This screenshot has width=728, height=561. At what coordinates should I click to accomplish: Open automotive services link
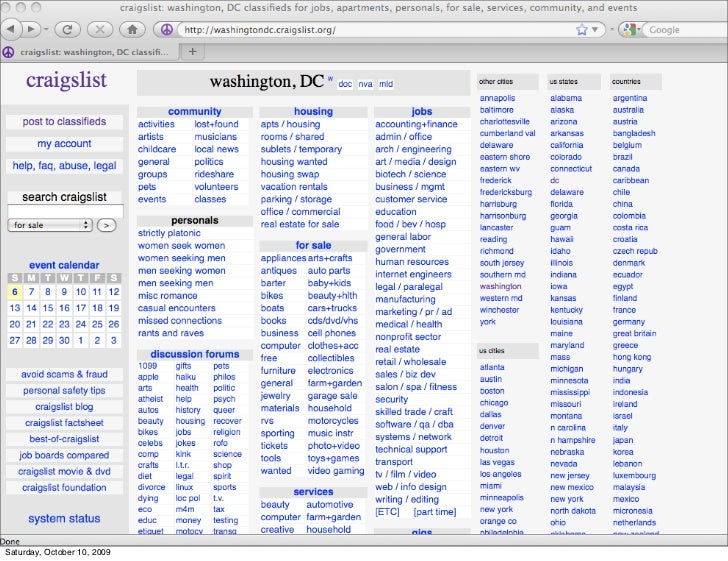coord(330,504)
